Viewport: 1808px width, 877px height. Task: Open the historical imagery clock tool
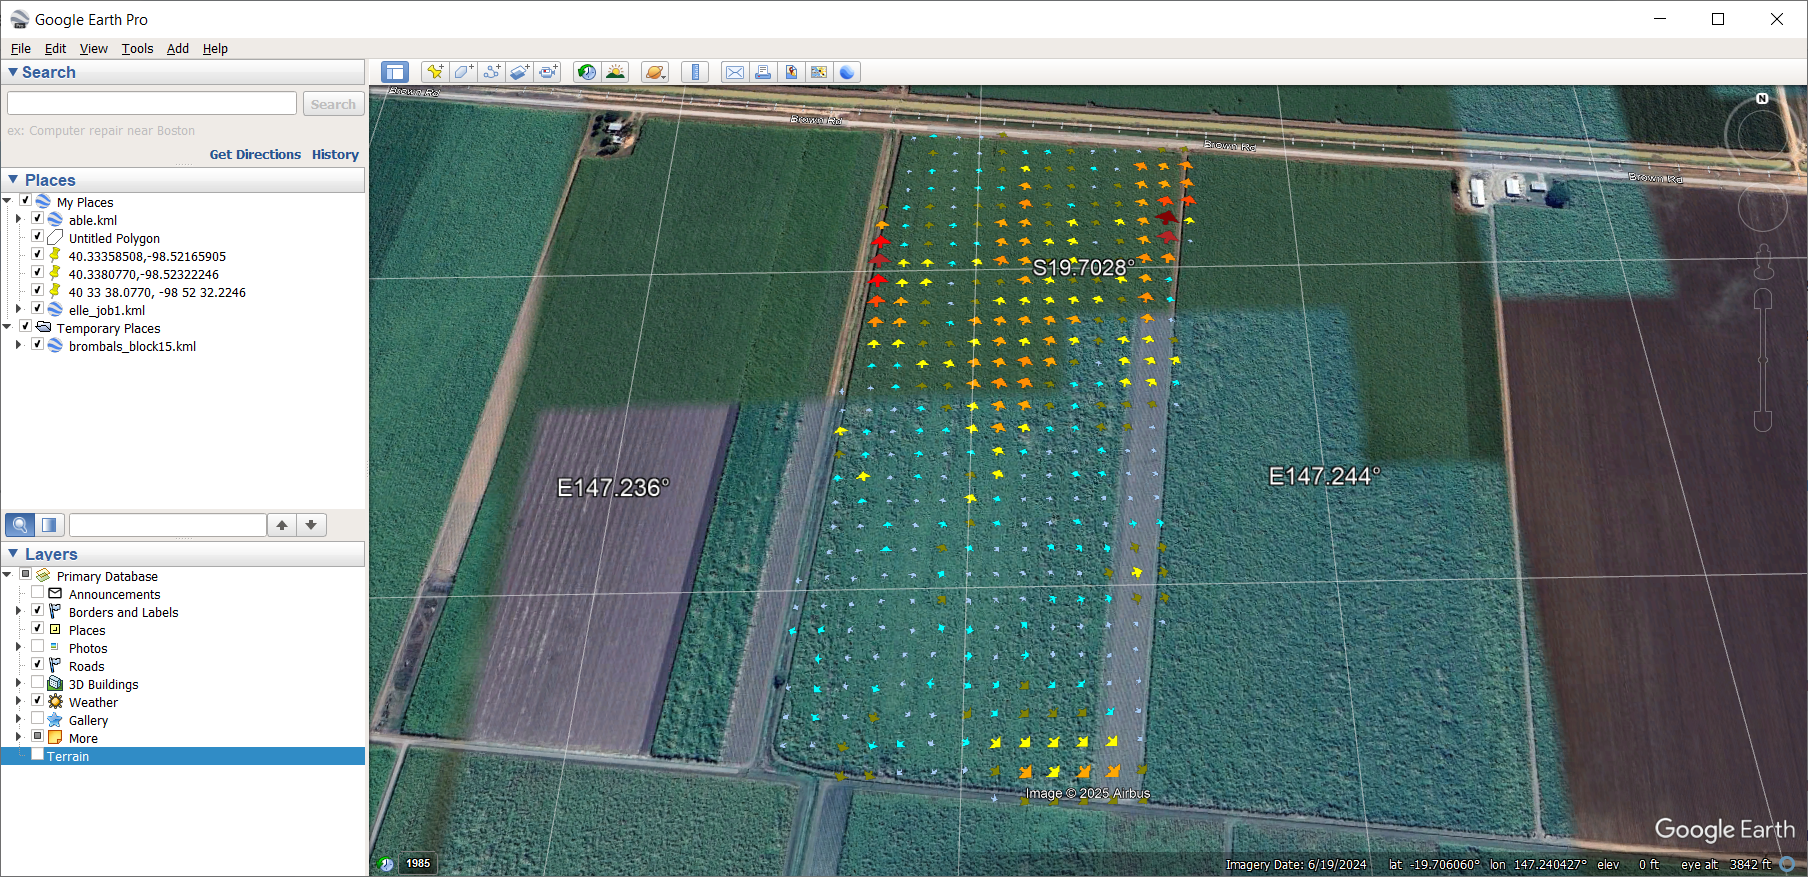tap(587, 72)
